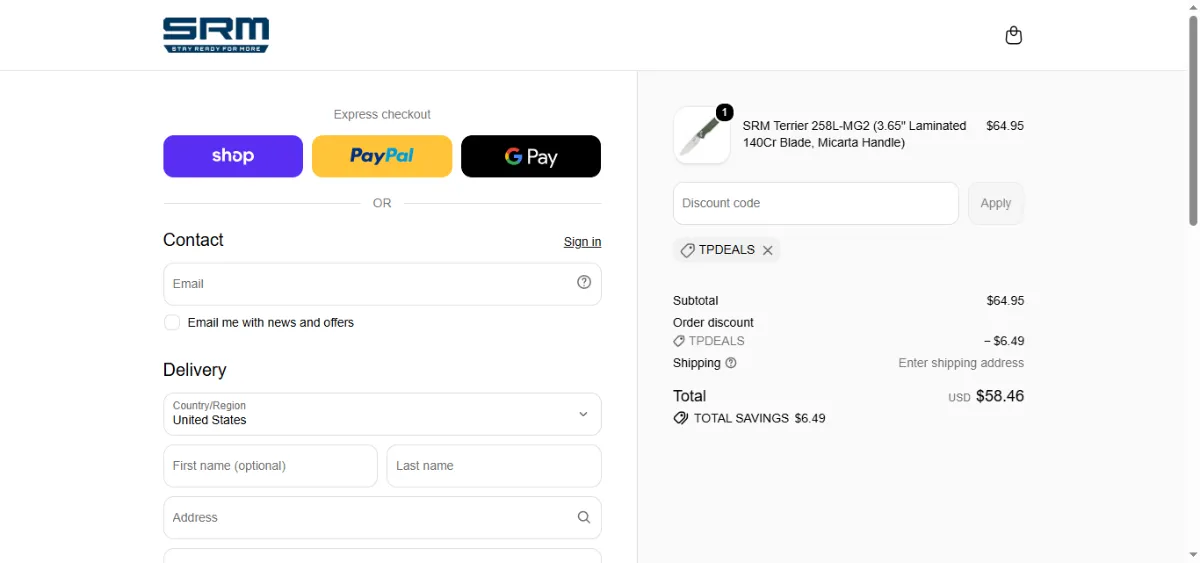Pay with Google Pay express button

pos(531,156)
